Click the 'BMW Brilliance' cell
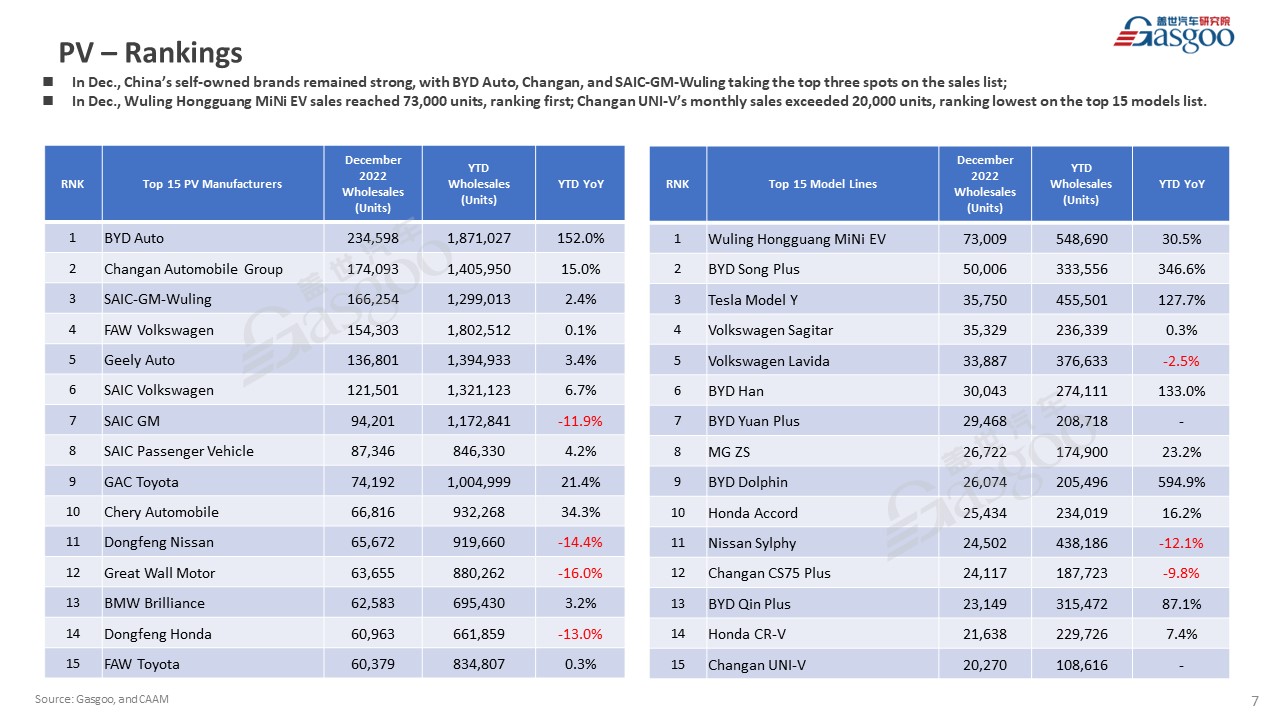 point(212,603)
